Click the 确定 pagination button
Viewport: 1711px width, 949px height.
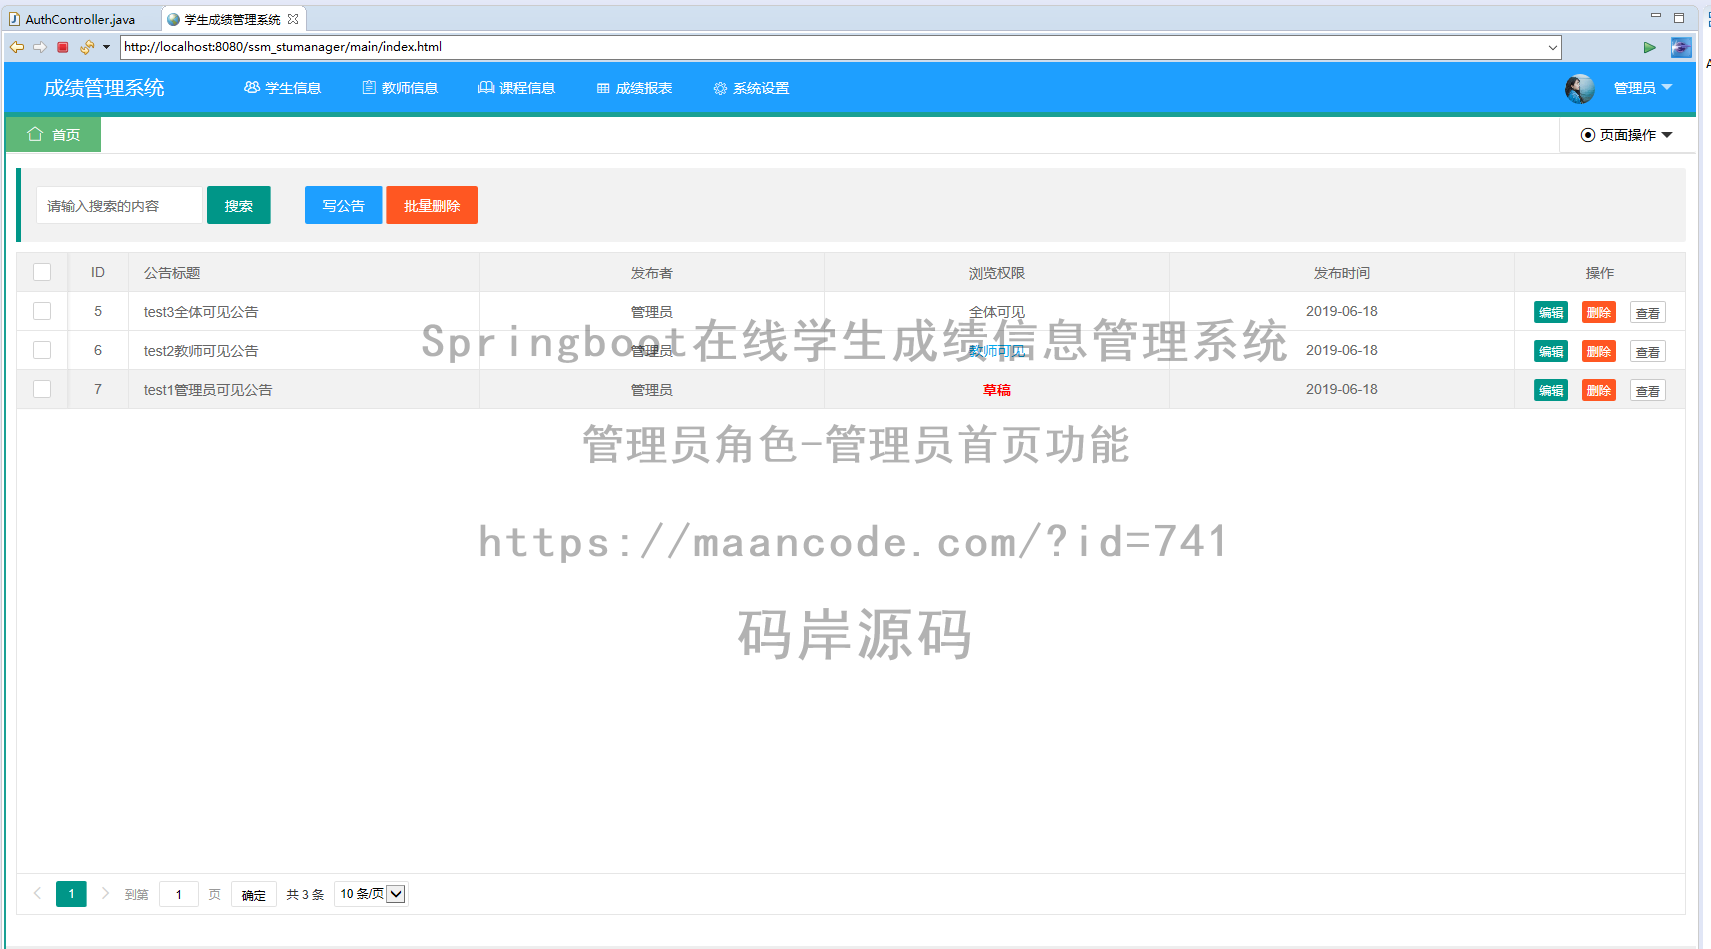pyautogui.click(x=254, y=895)
